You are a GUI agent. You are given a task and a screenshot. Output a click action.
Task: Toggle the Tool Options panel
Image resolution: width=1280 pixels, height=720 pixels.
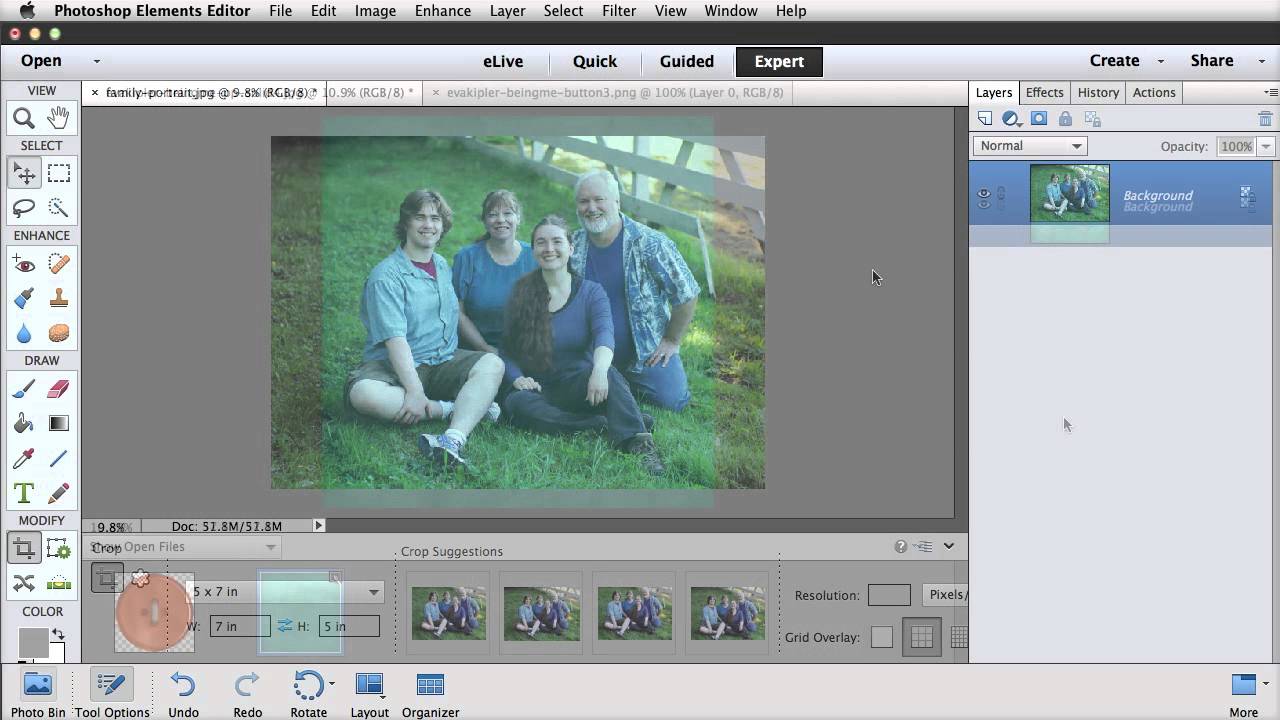(x=112, y=694)
